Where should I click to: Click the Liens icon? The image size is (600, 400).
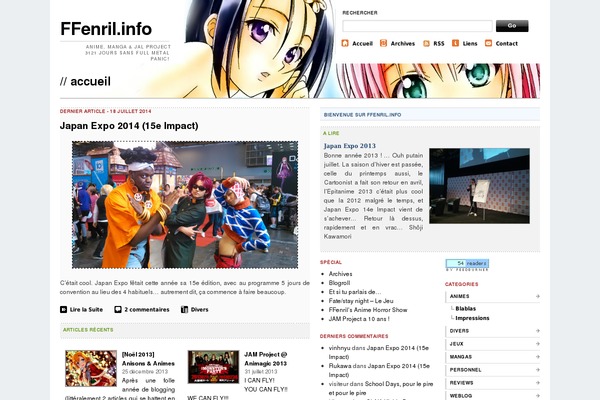455,43
